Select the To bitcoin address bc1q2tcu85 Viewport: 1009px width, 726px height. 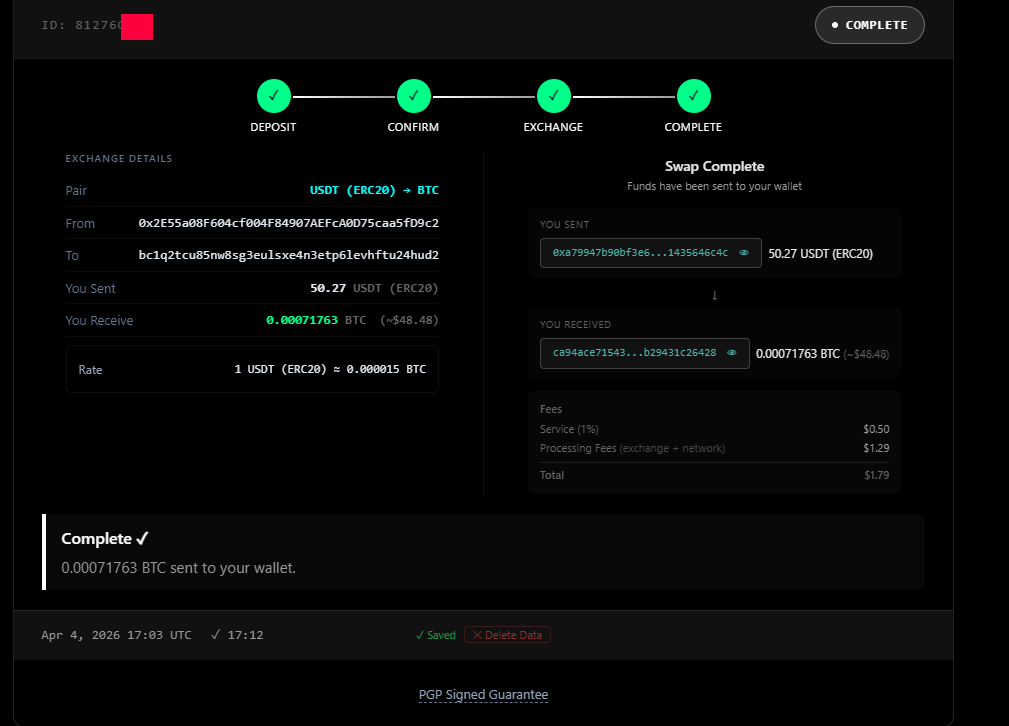[x=288, y=255]
